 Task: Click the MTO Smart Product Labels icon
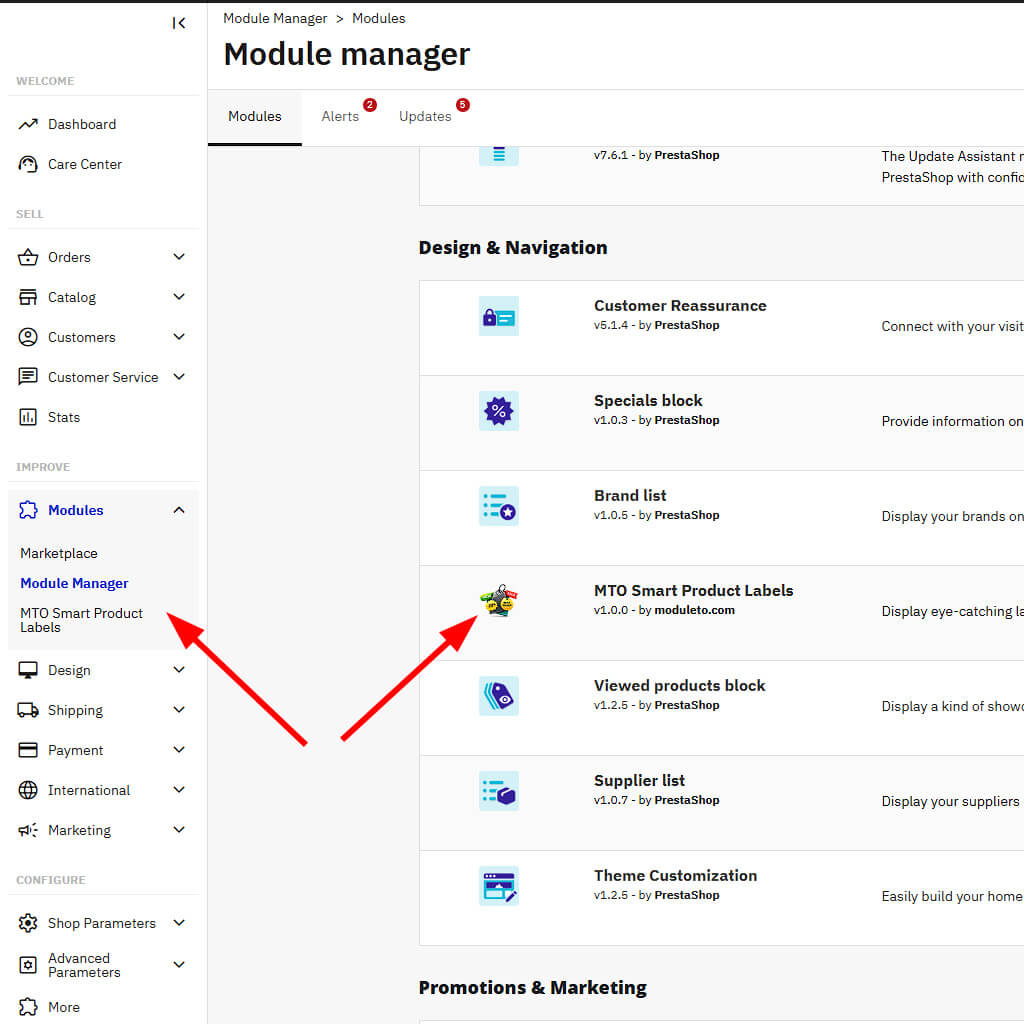pos(498,601)
